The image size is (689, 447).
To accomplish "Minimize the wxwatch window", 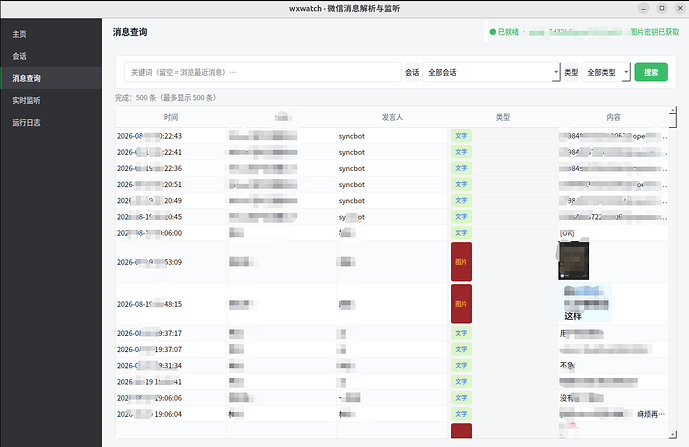I will pos(643,8).
